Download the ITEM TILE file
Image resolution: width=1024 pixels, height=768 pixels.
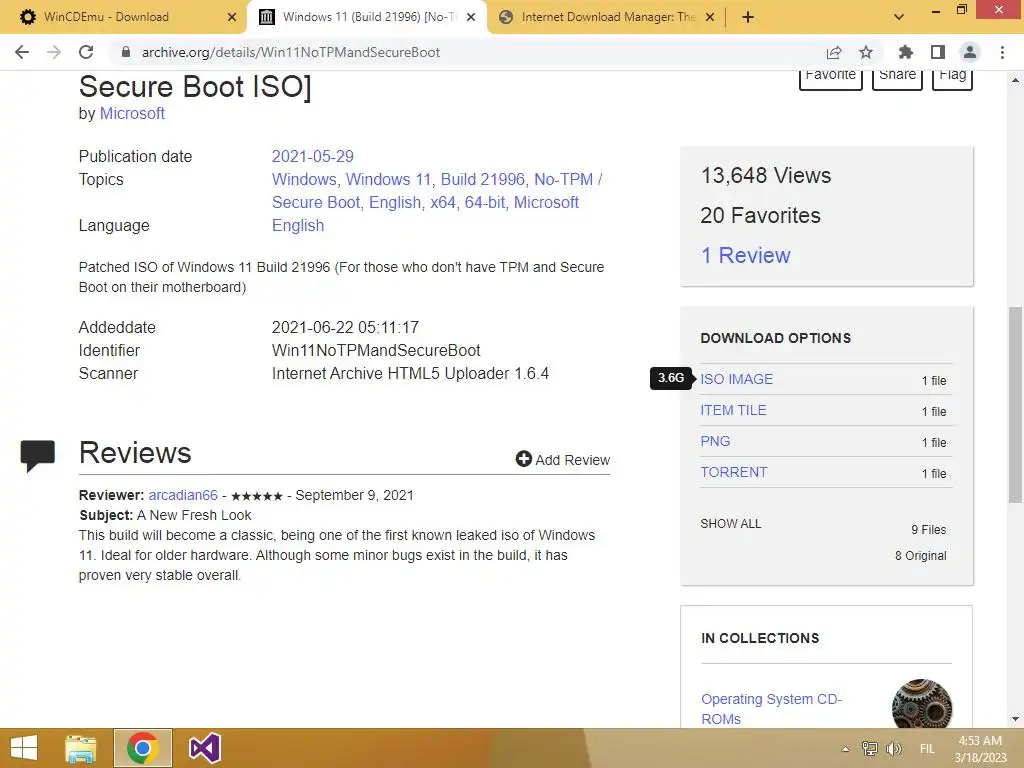733,410
